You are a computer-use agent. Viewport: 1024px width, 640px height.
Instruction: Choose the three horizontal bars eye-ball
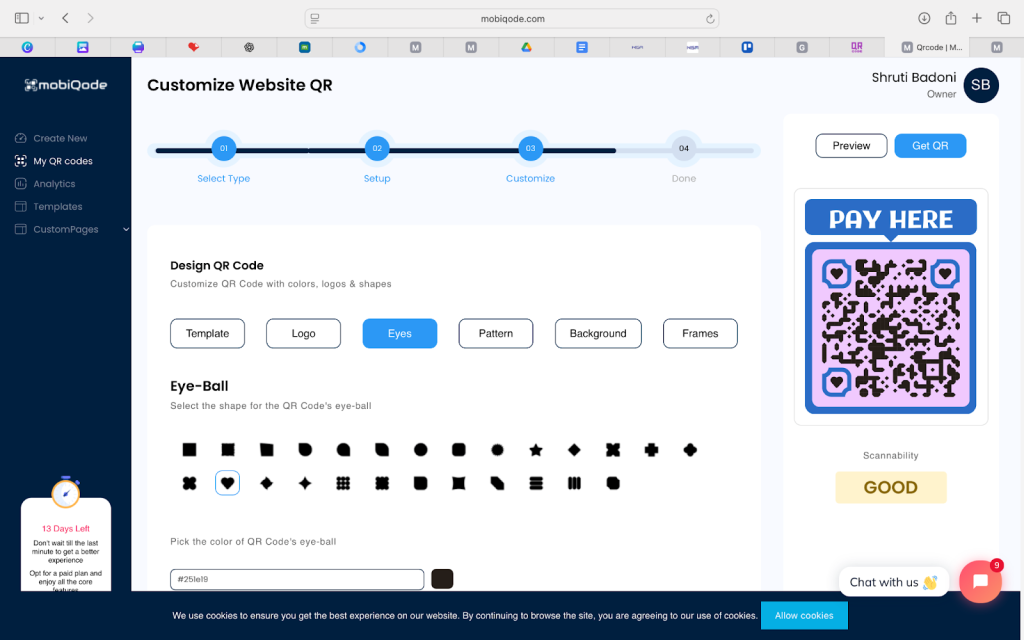(x=536, y=483)
